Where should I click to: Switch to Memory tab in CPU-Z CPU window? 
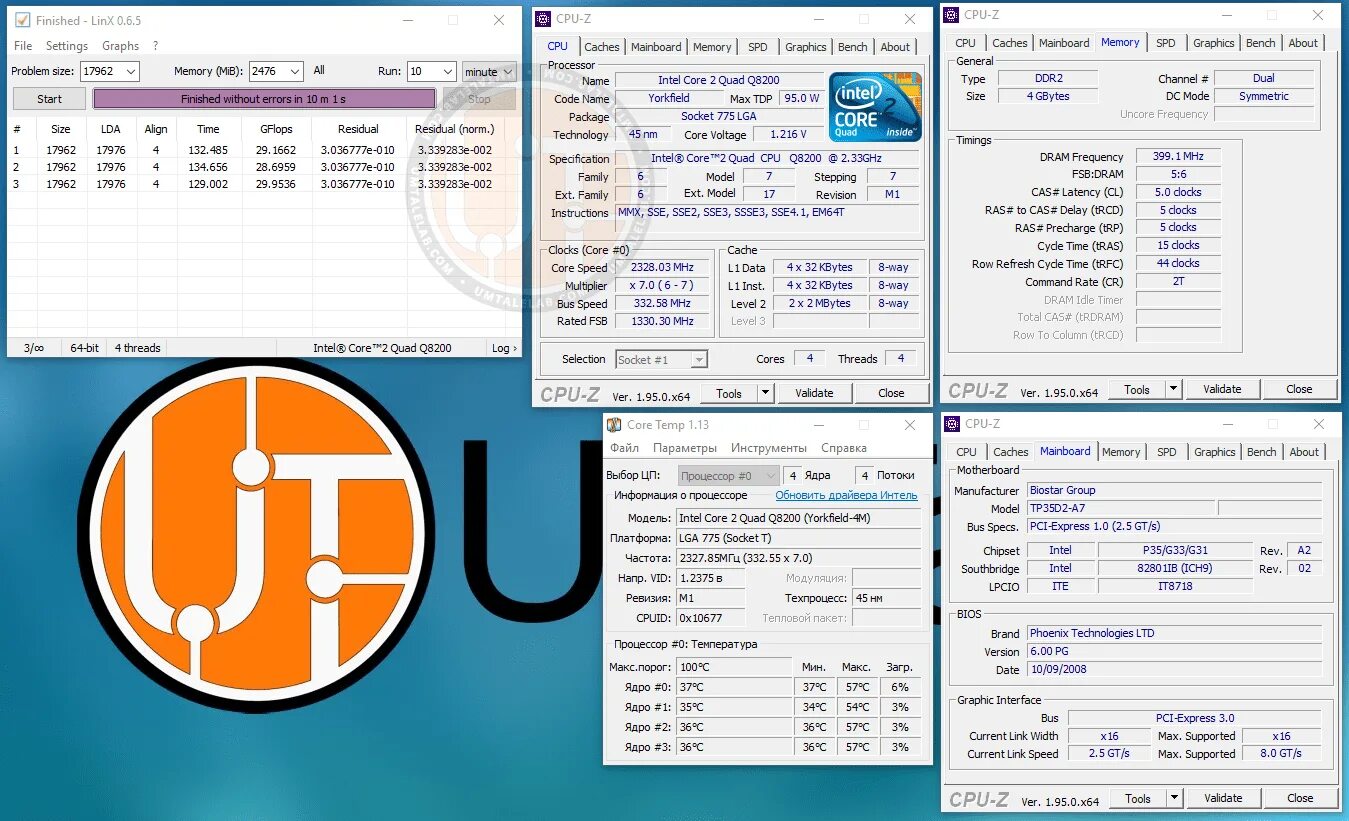(712, 47)
